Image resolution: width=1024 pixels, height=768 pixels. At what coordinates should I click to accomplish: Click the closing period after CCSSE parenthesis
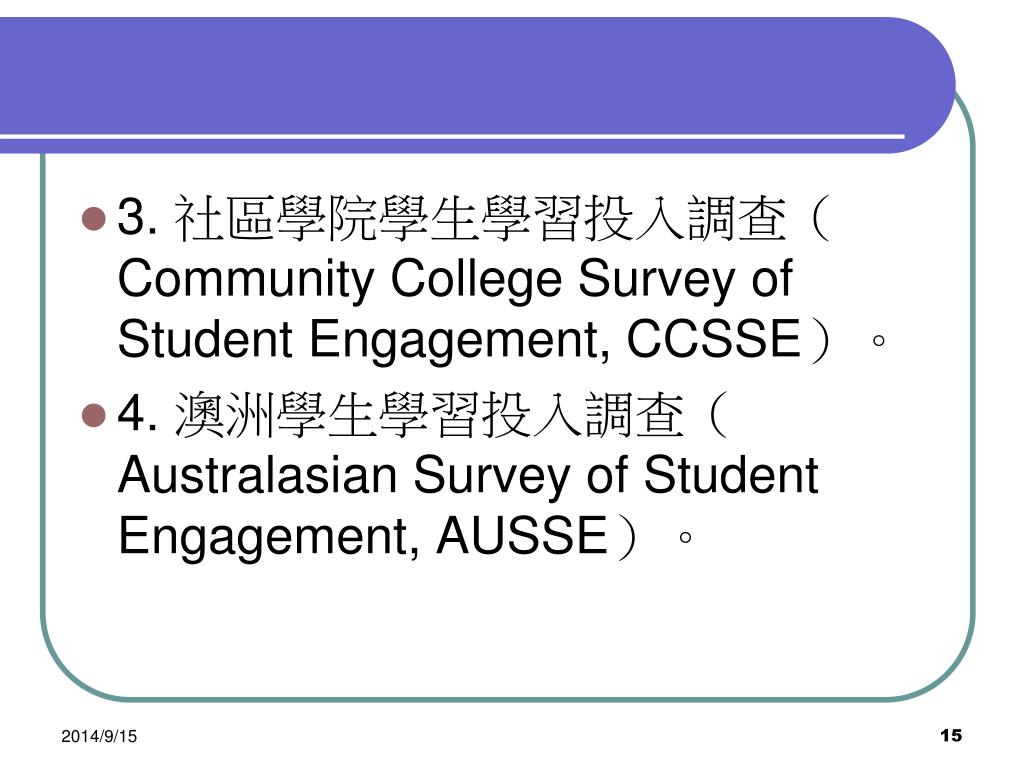tap(879, 340)
